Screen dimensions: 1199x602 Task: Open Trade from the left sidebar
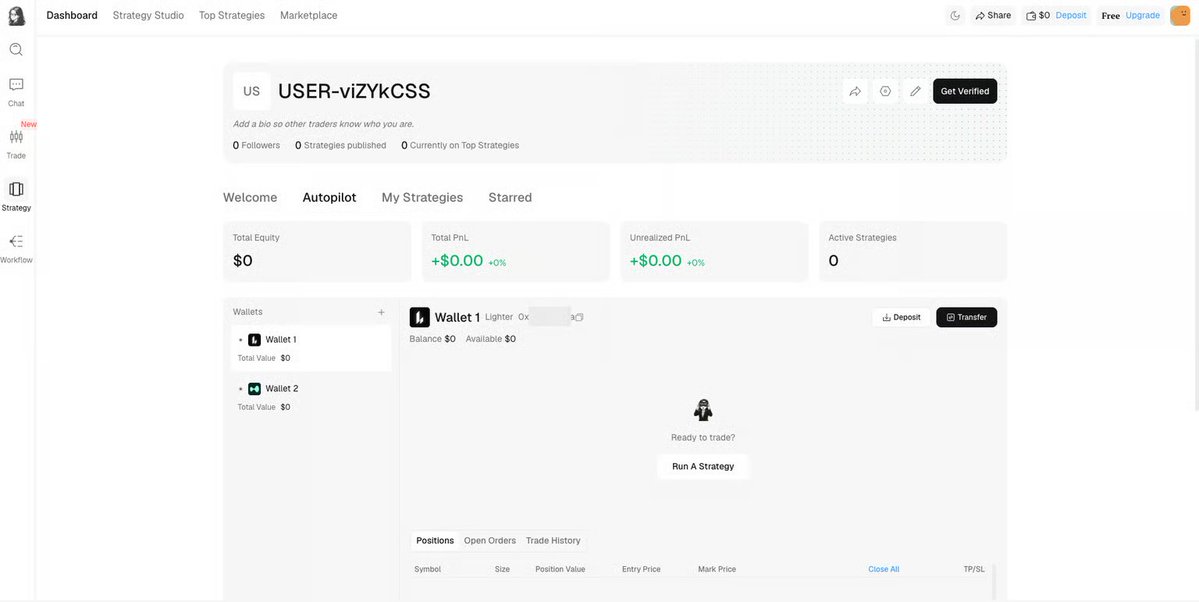click(16, 143)
